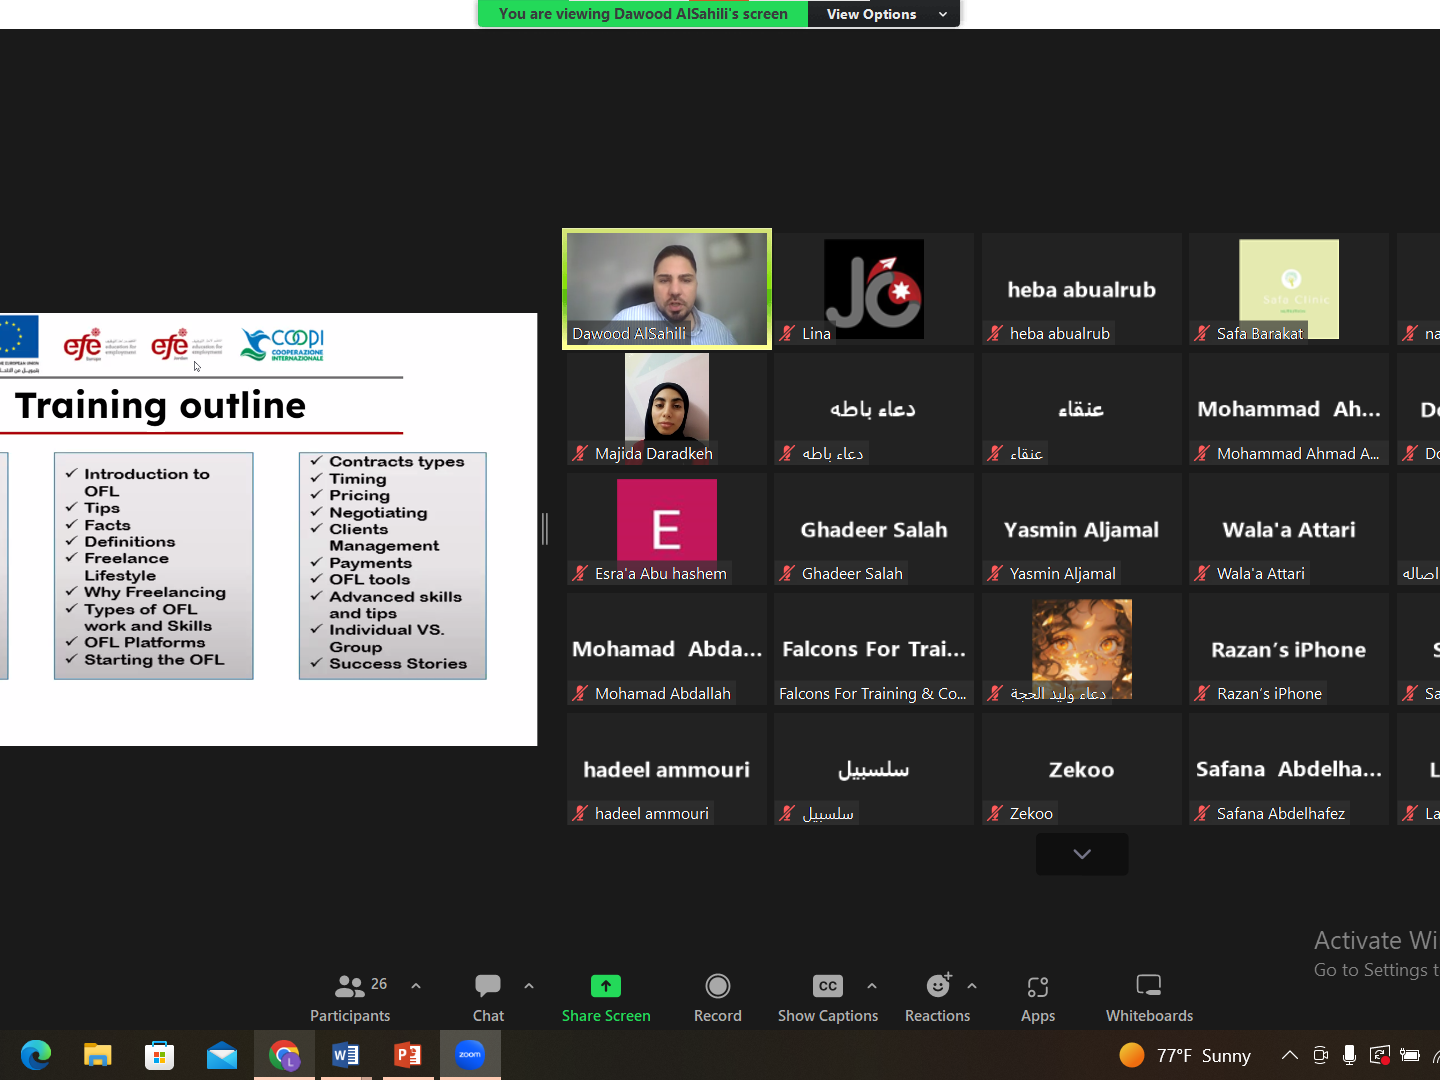Click the green Share Screen icon

point(605,987)
